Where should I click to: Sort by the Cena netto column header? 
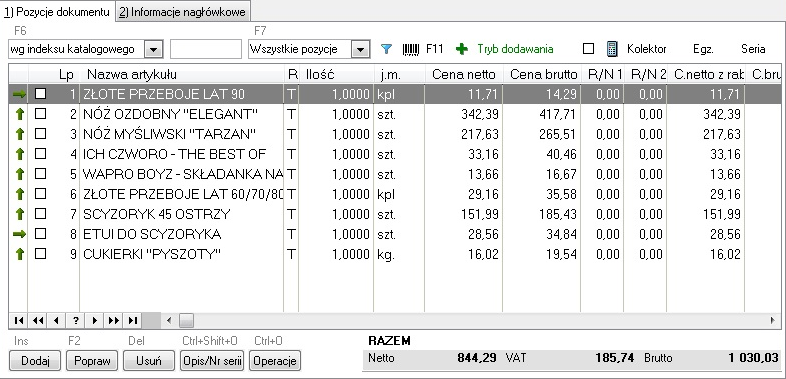click(x=464, y=75)
